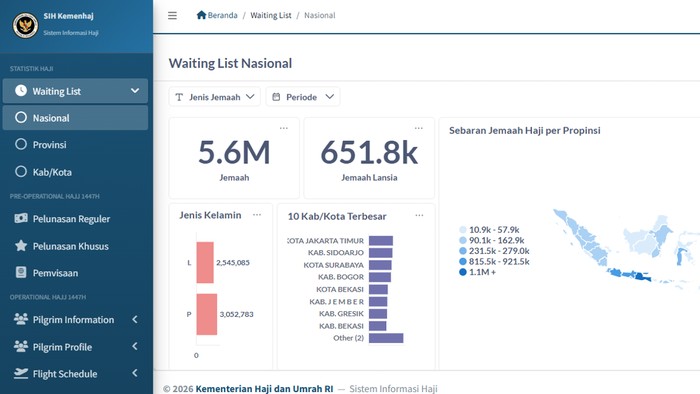
Task: Click the Kemenhaj Garuda logo
Action: (x=25, y=25)
